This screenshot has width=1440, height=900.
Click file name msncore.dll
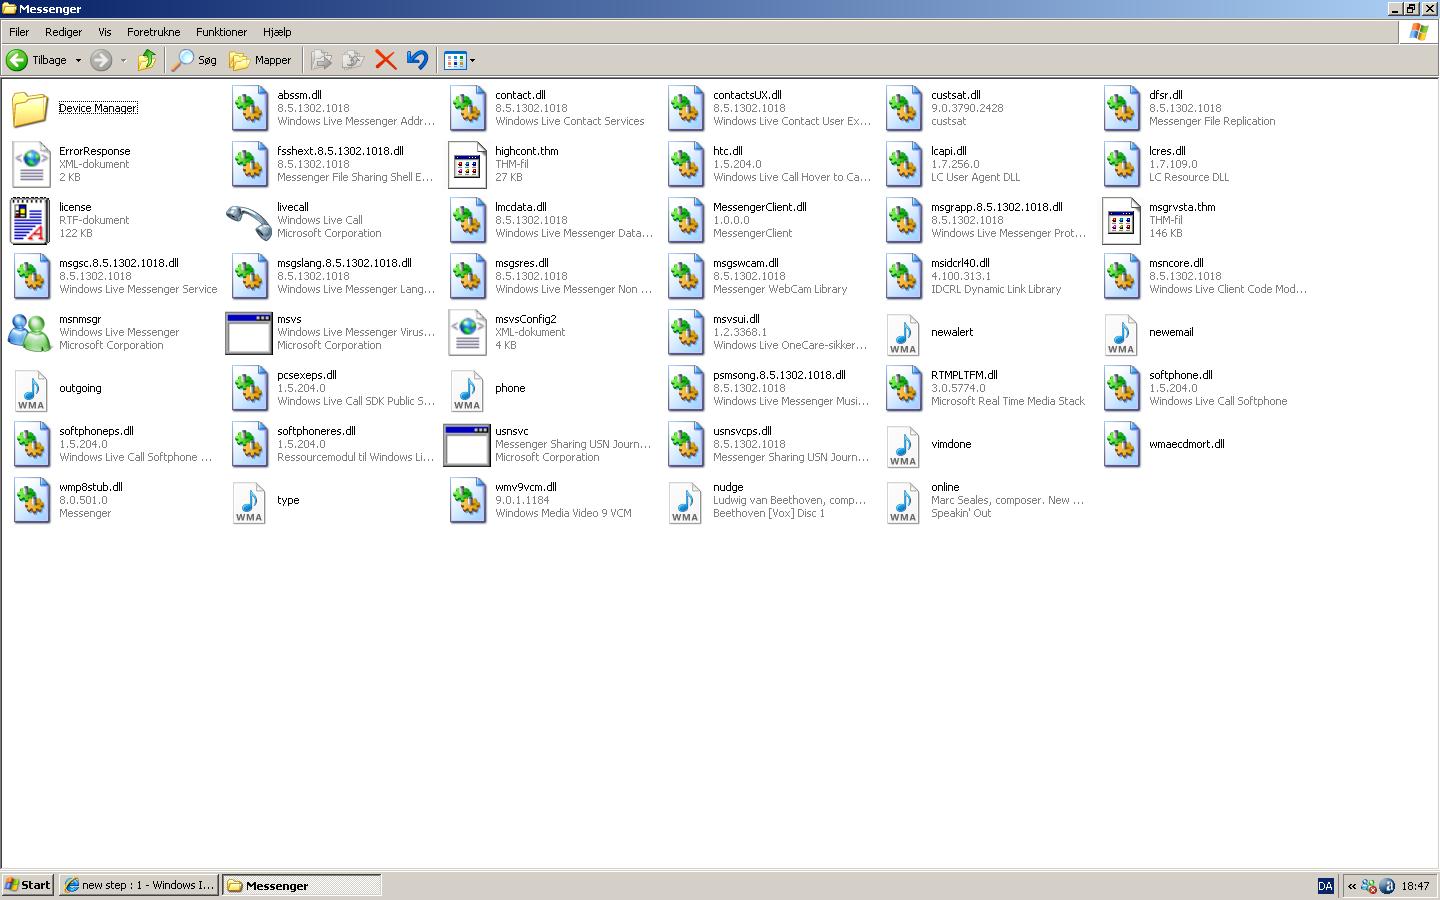1176,263
